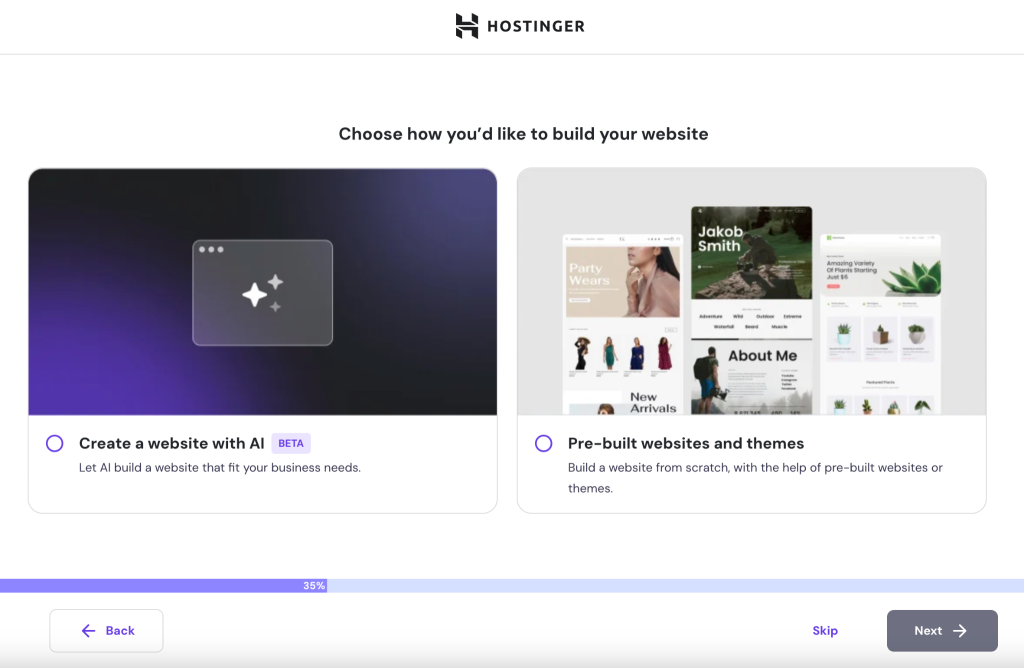
Task: Click the BETA badge next to the AI option
Action: (291, 442)
